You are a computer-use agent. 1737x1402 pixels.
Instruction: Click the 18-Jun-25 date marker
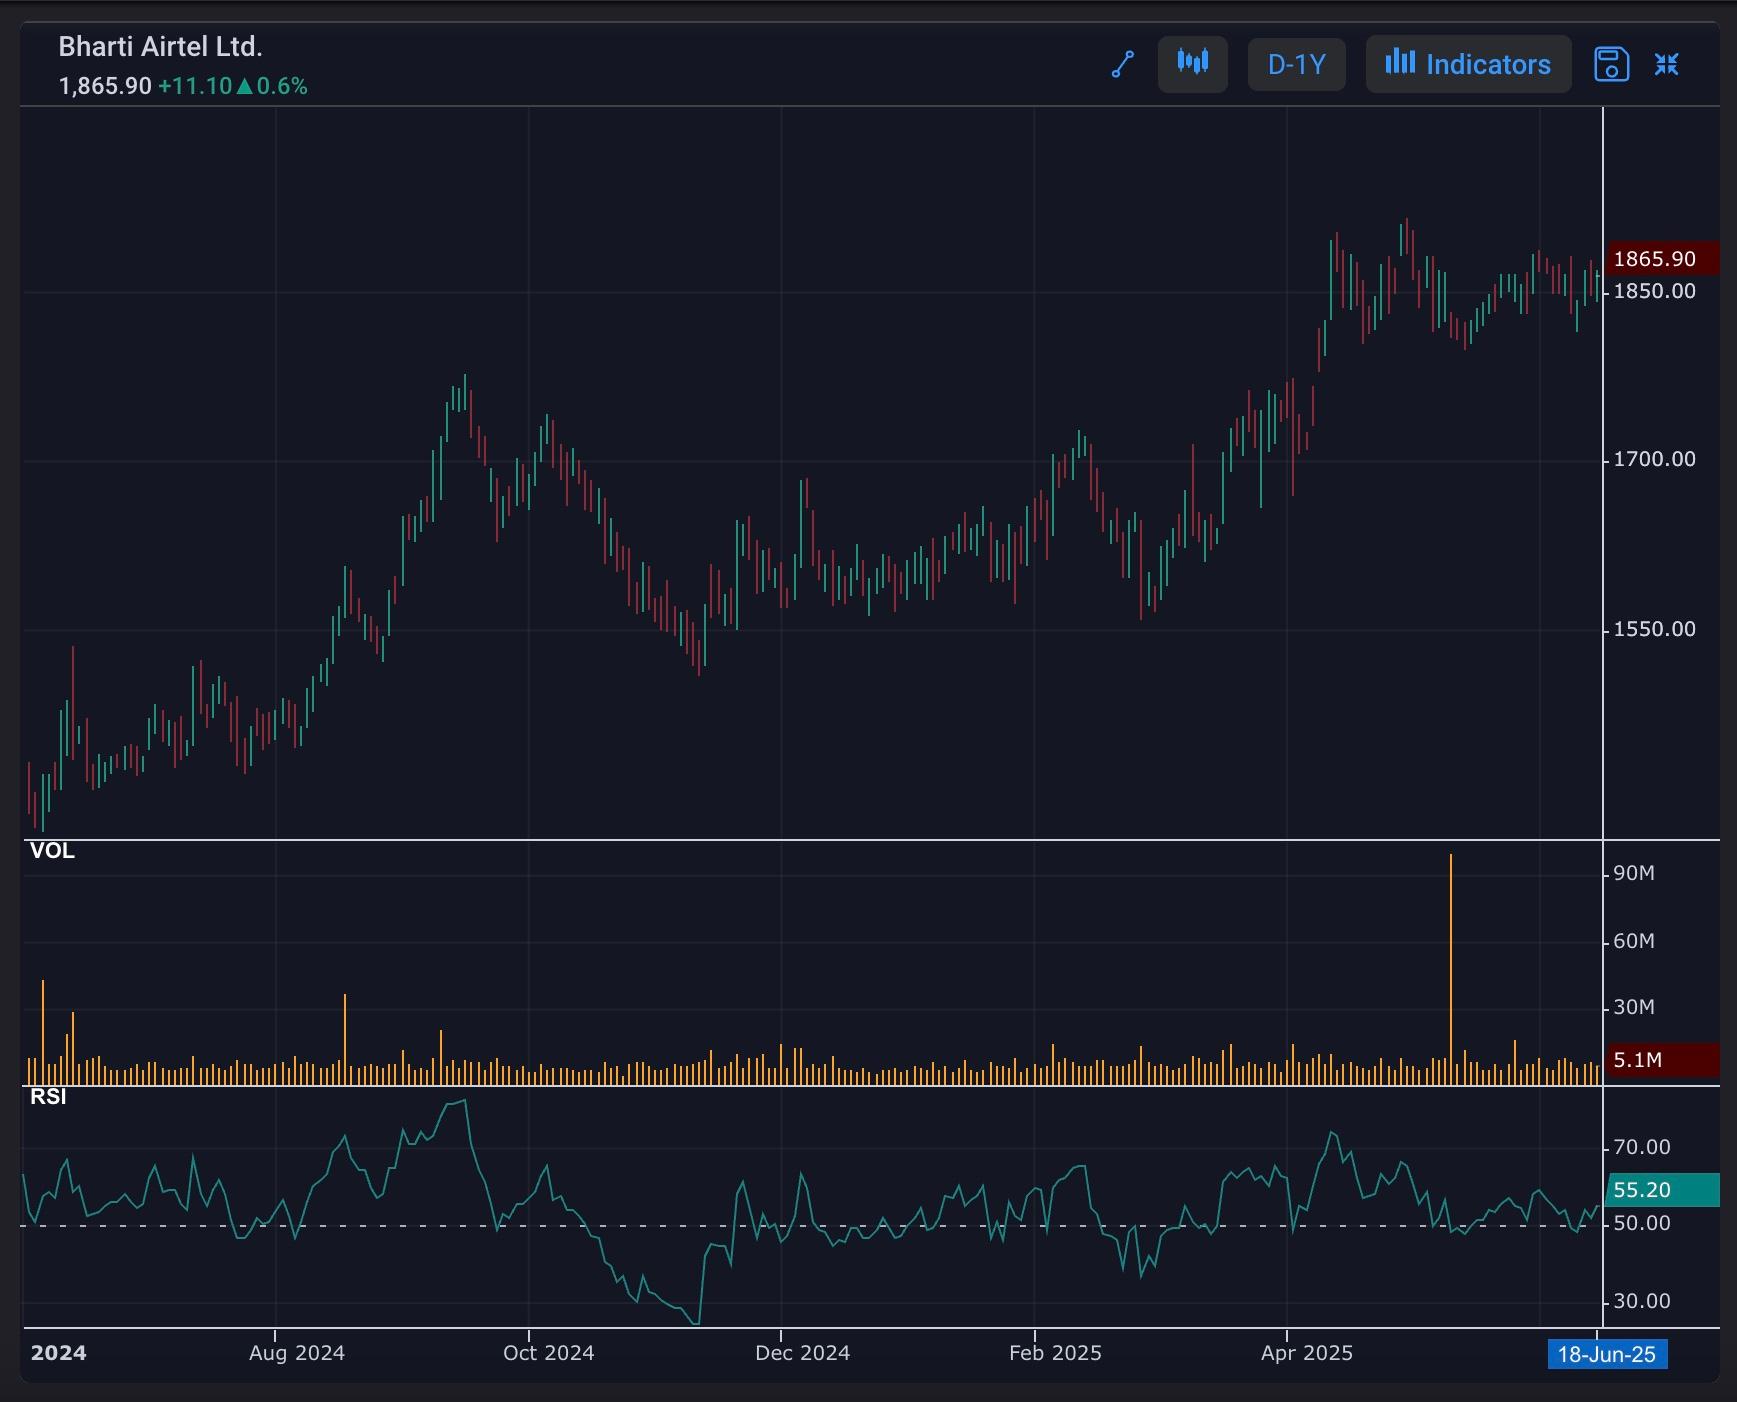(x=1607, y=1355)
